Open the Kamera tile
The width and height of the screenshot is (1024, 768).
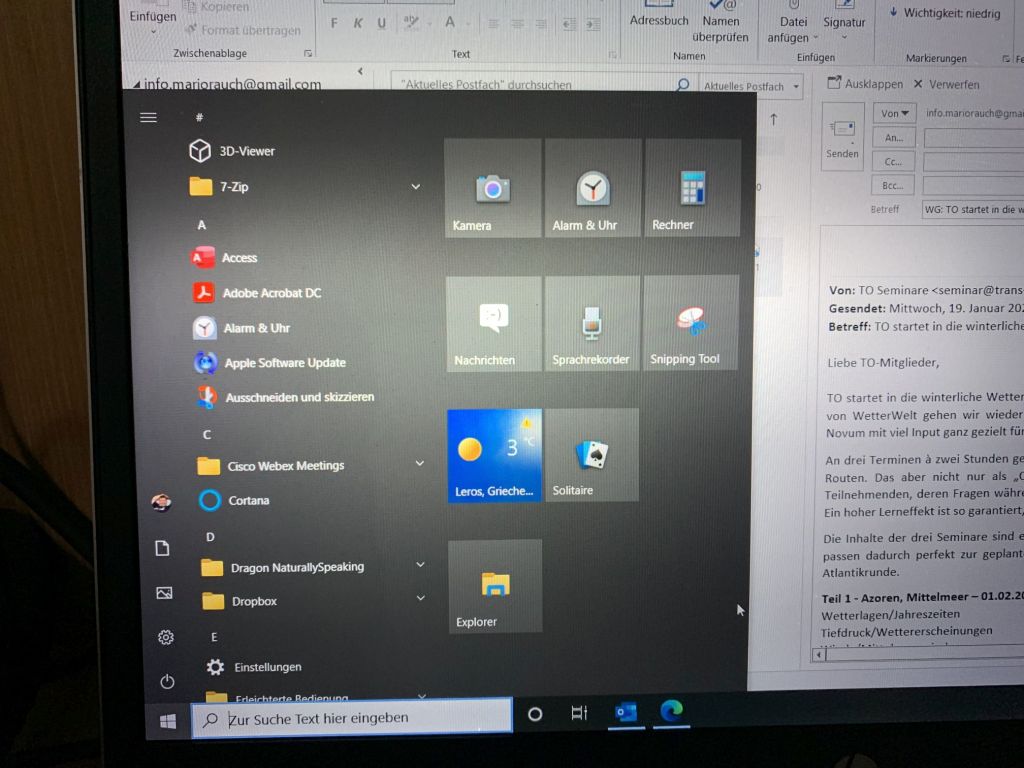coord(492,189)
